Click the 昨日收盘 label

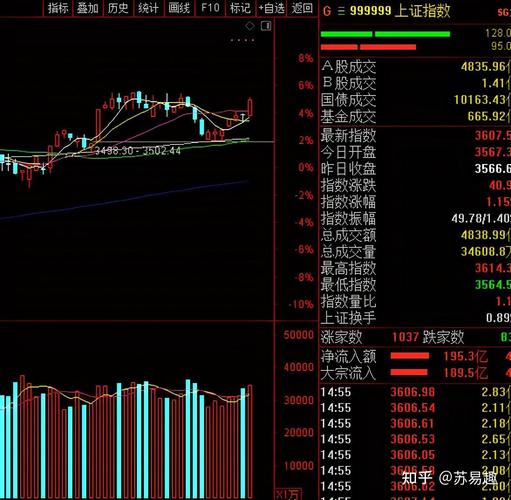pos(348,169)
